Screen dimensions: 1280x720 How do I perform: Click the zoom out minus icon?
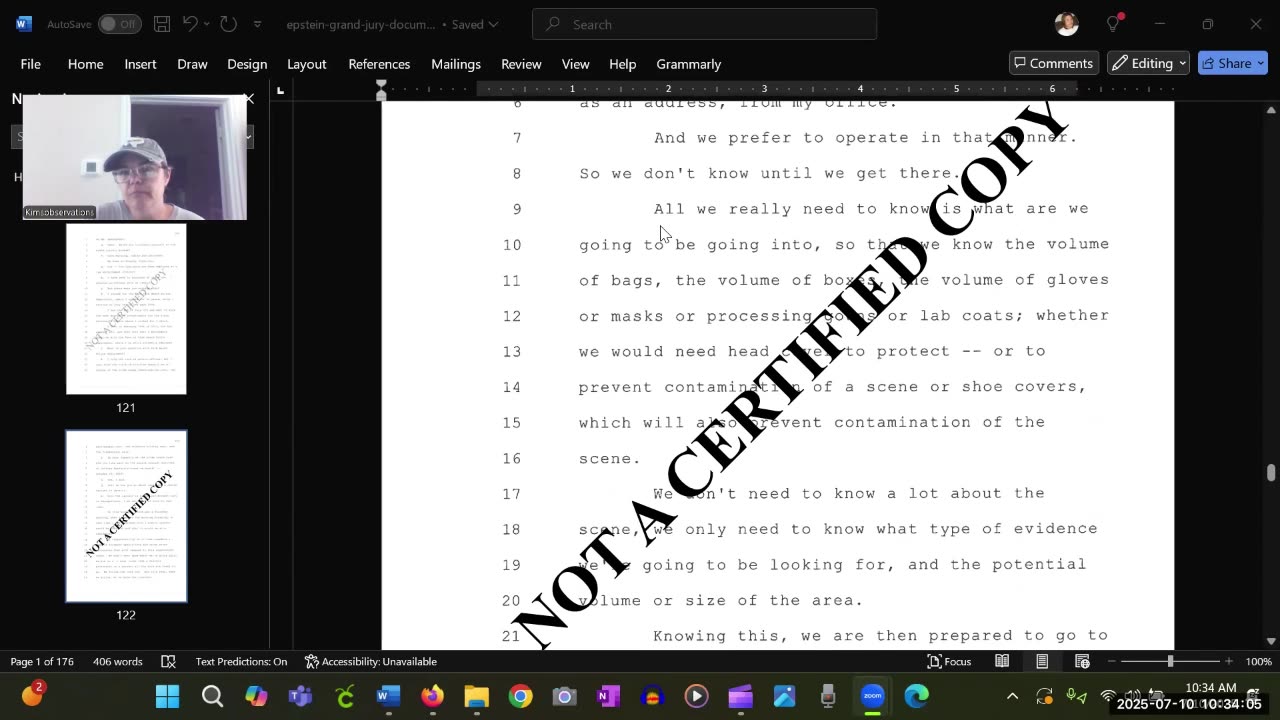1113,661
